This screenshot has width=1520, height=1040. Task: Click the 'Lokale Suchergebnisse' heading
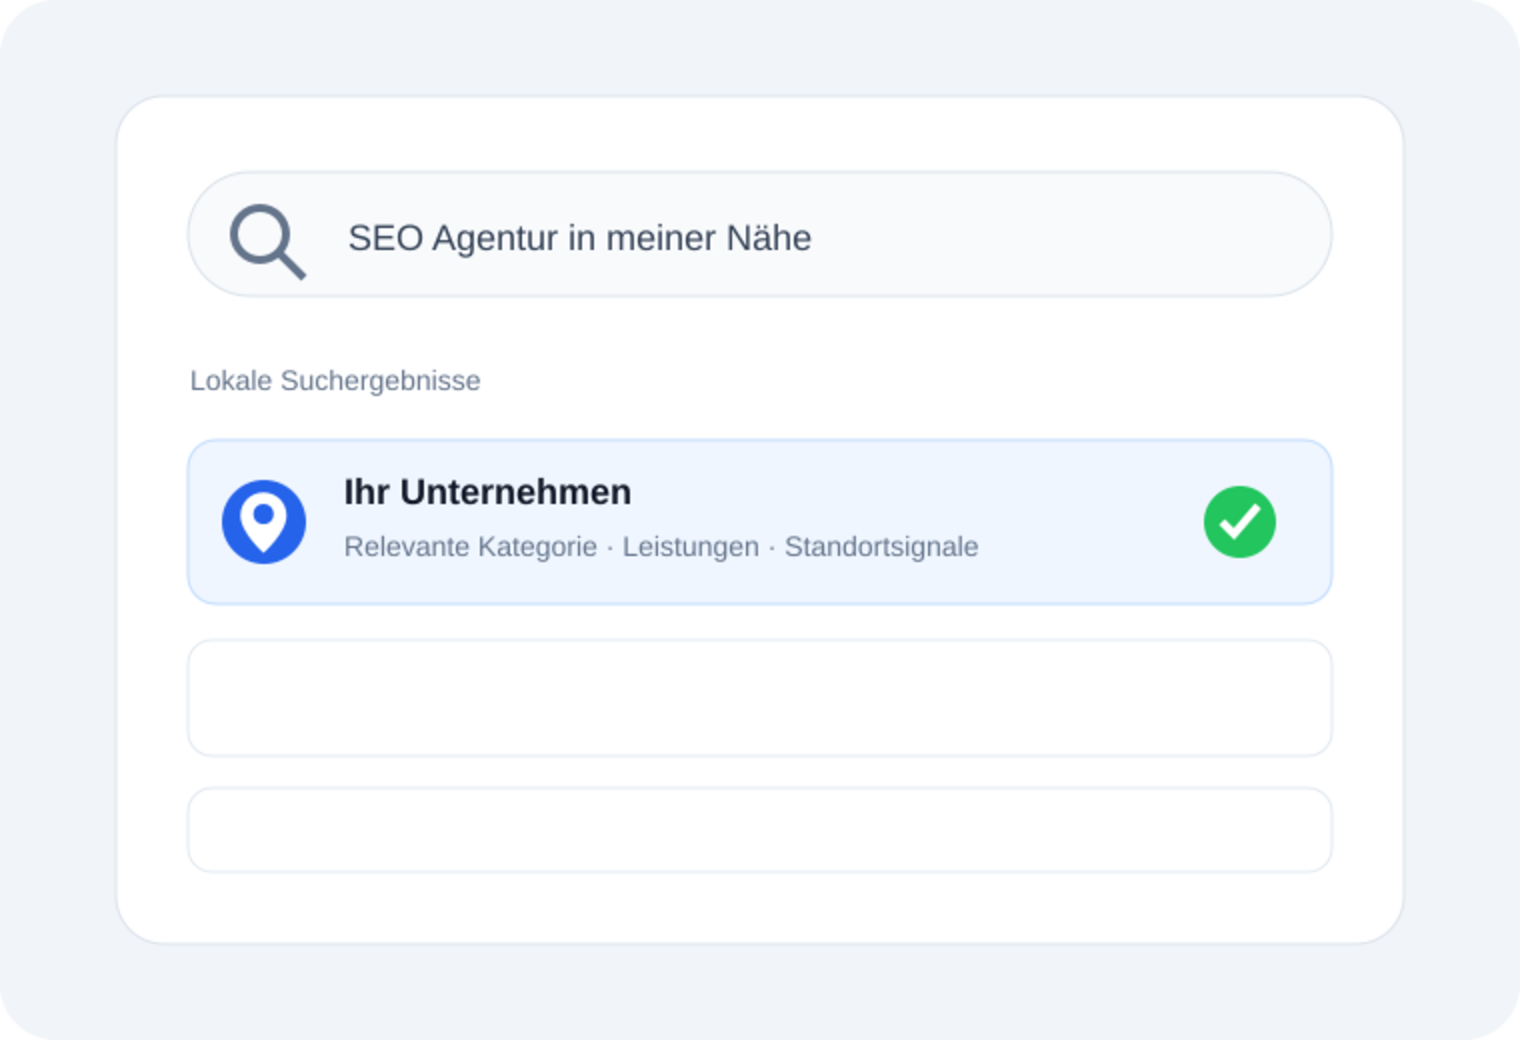pyautogui.click(x=335, y=381)
